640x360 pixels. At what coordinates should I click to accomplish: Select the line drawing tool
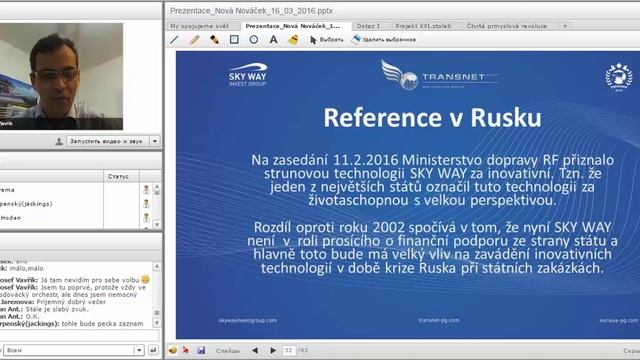174,40
